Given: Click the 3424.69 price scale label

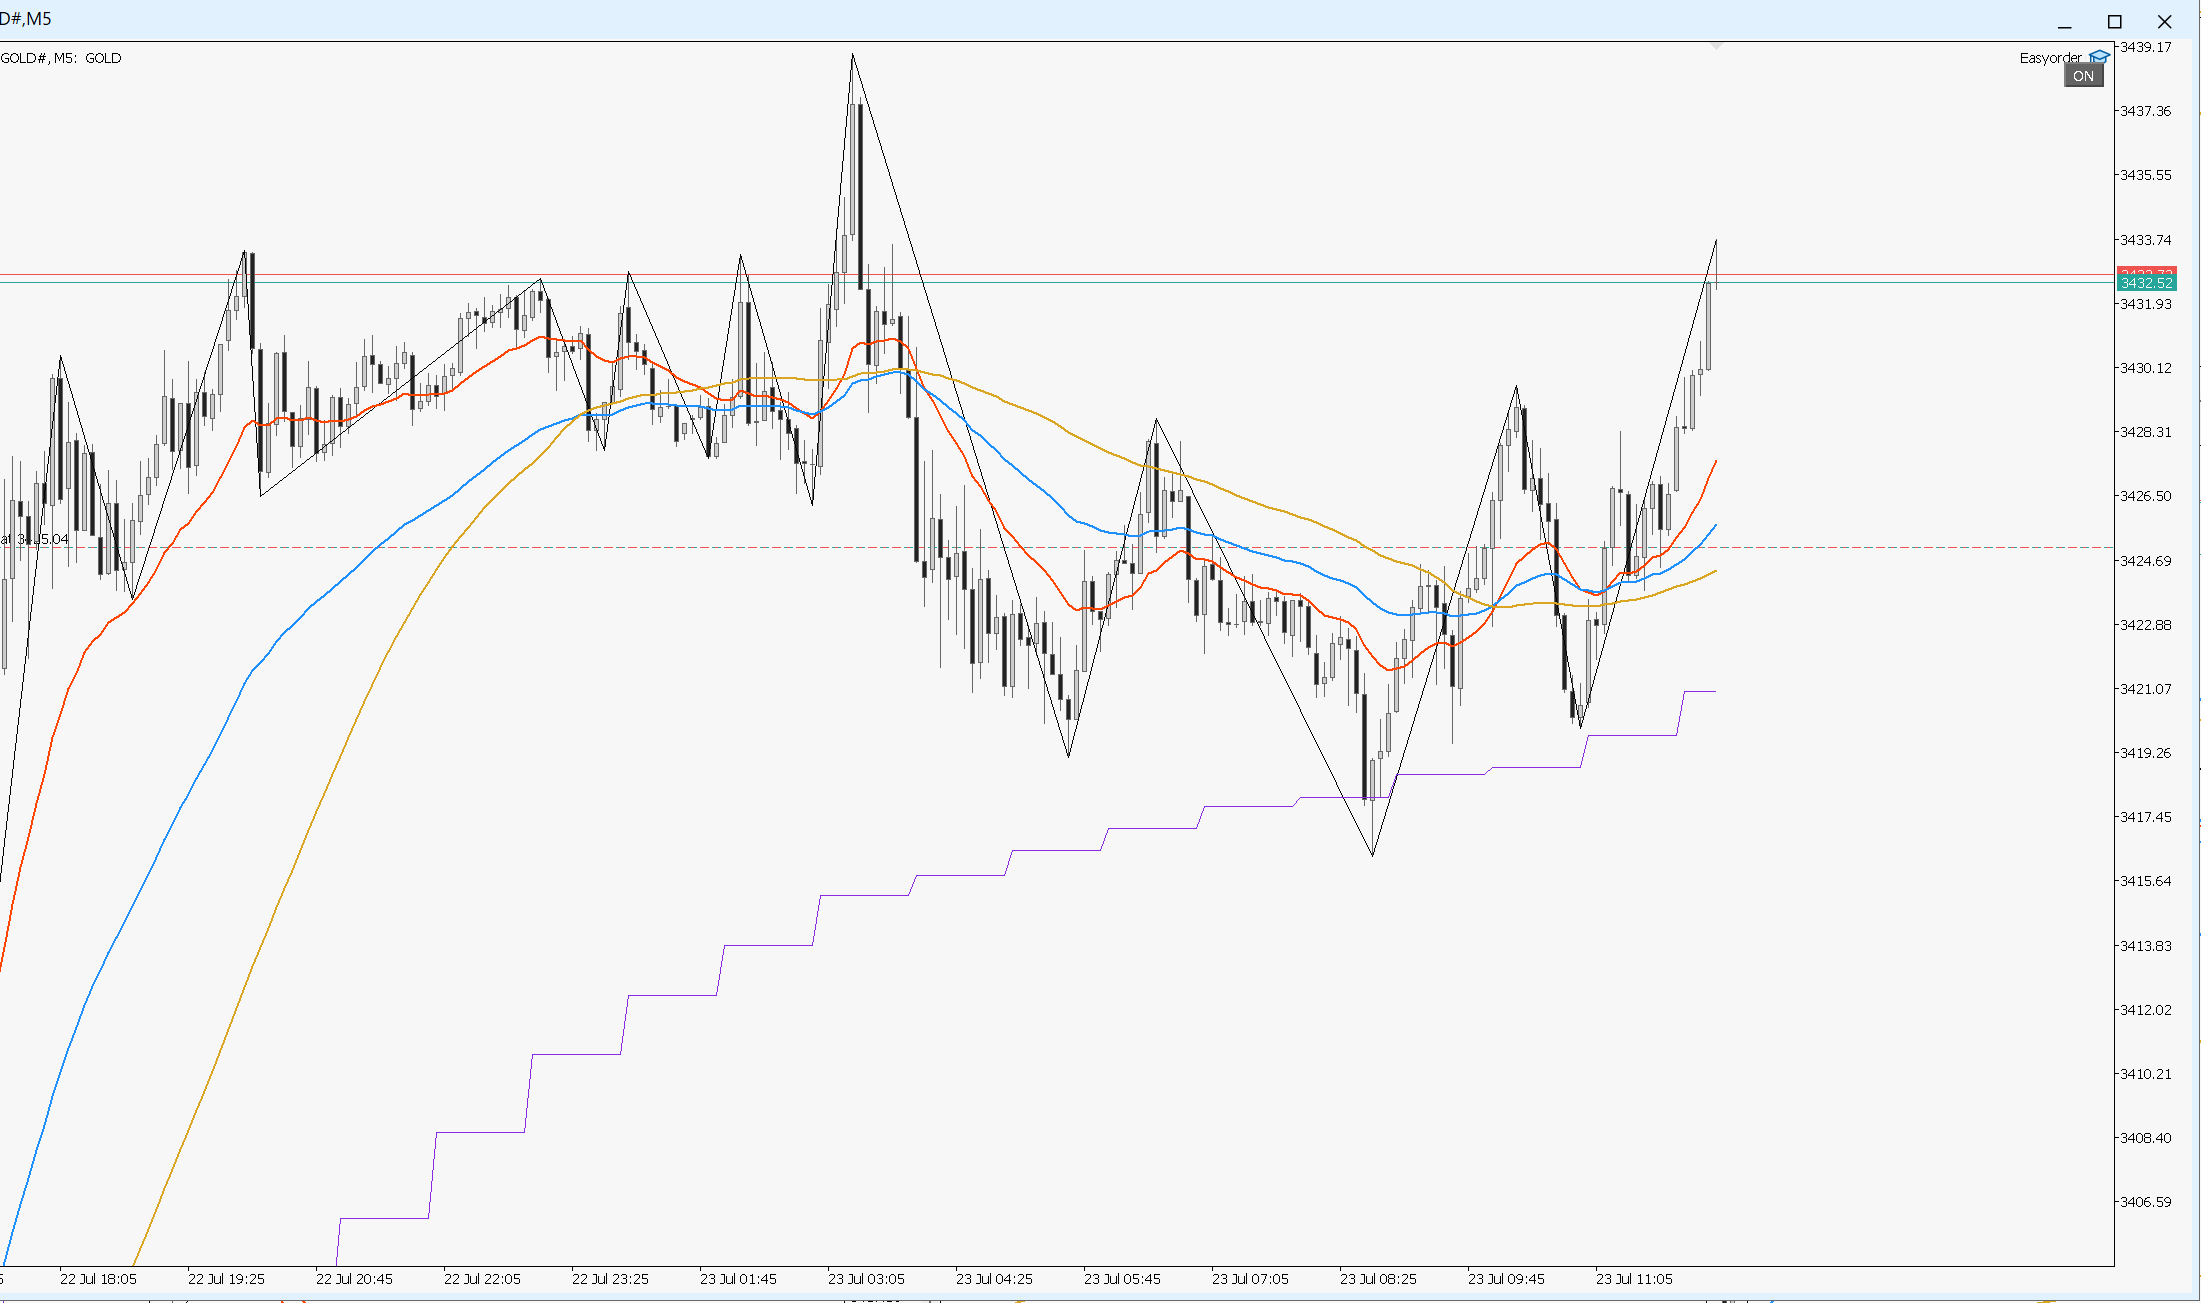Looking at the screenshot, I should (2145, 561).
